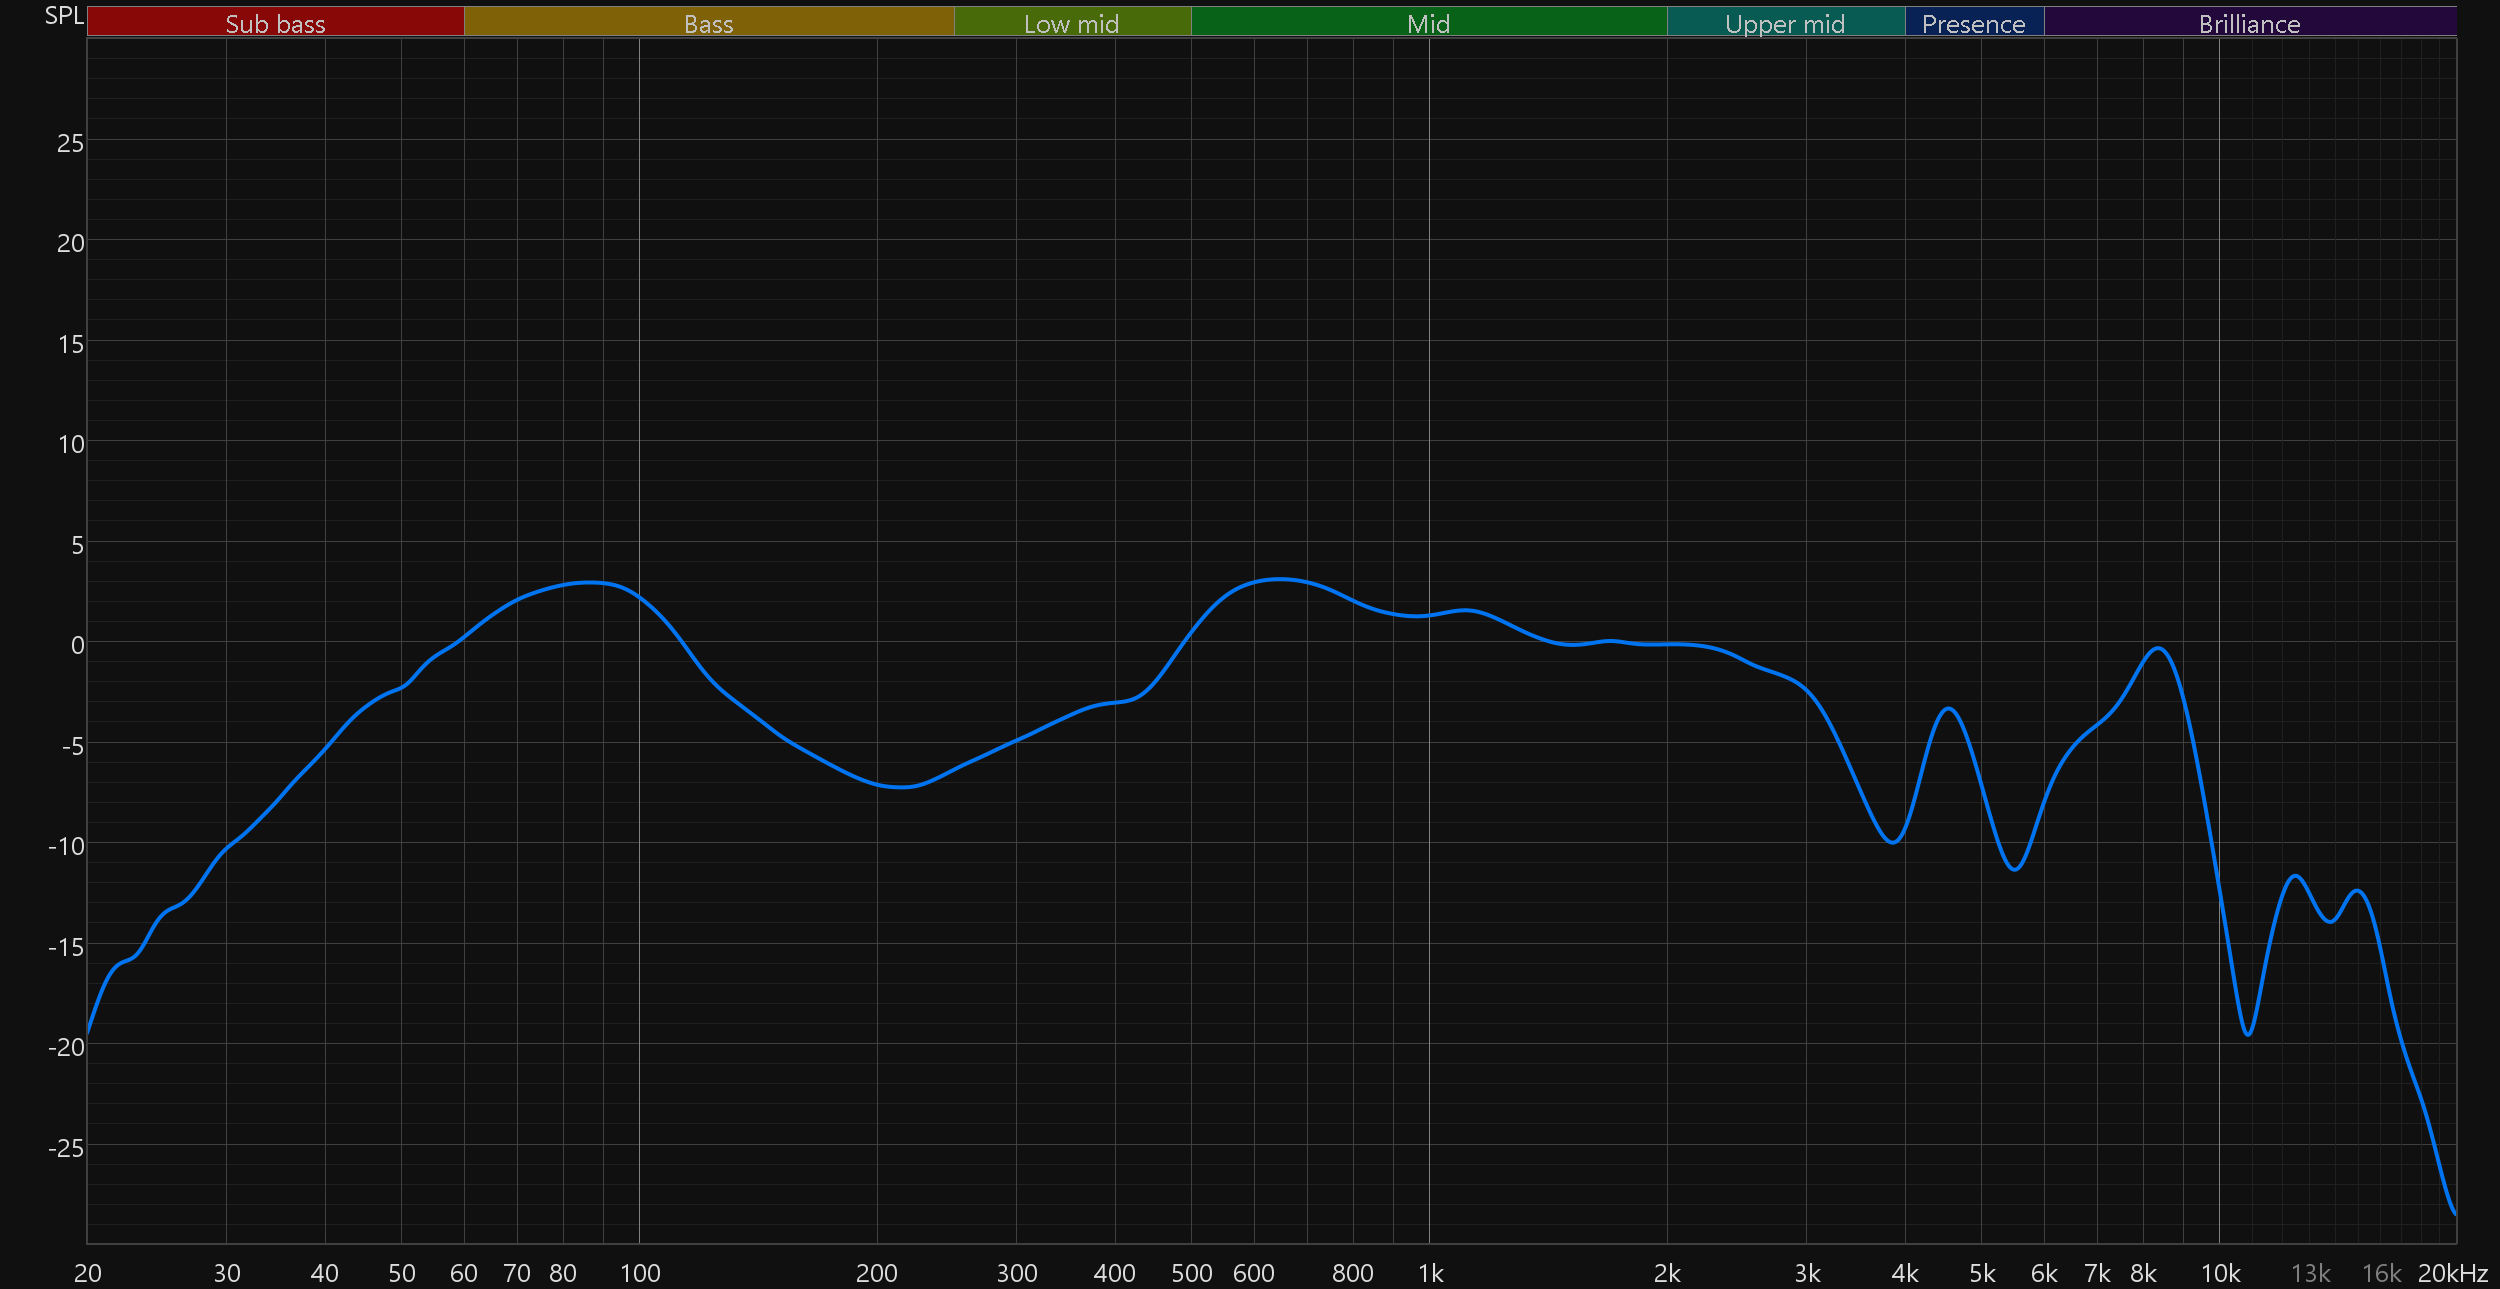Click the 1k frequency axis label

pos(1430,1273)
